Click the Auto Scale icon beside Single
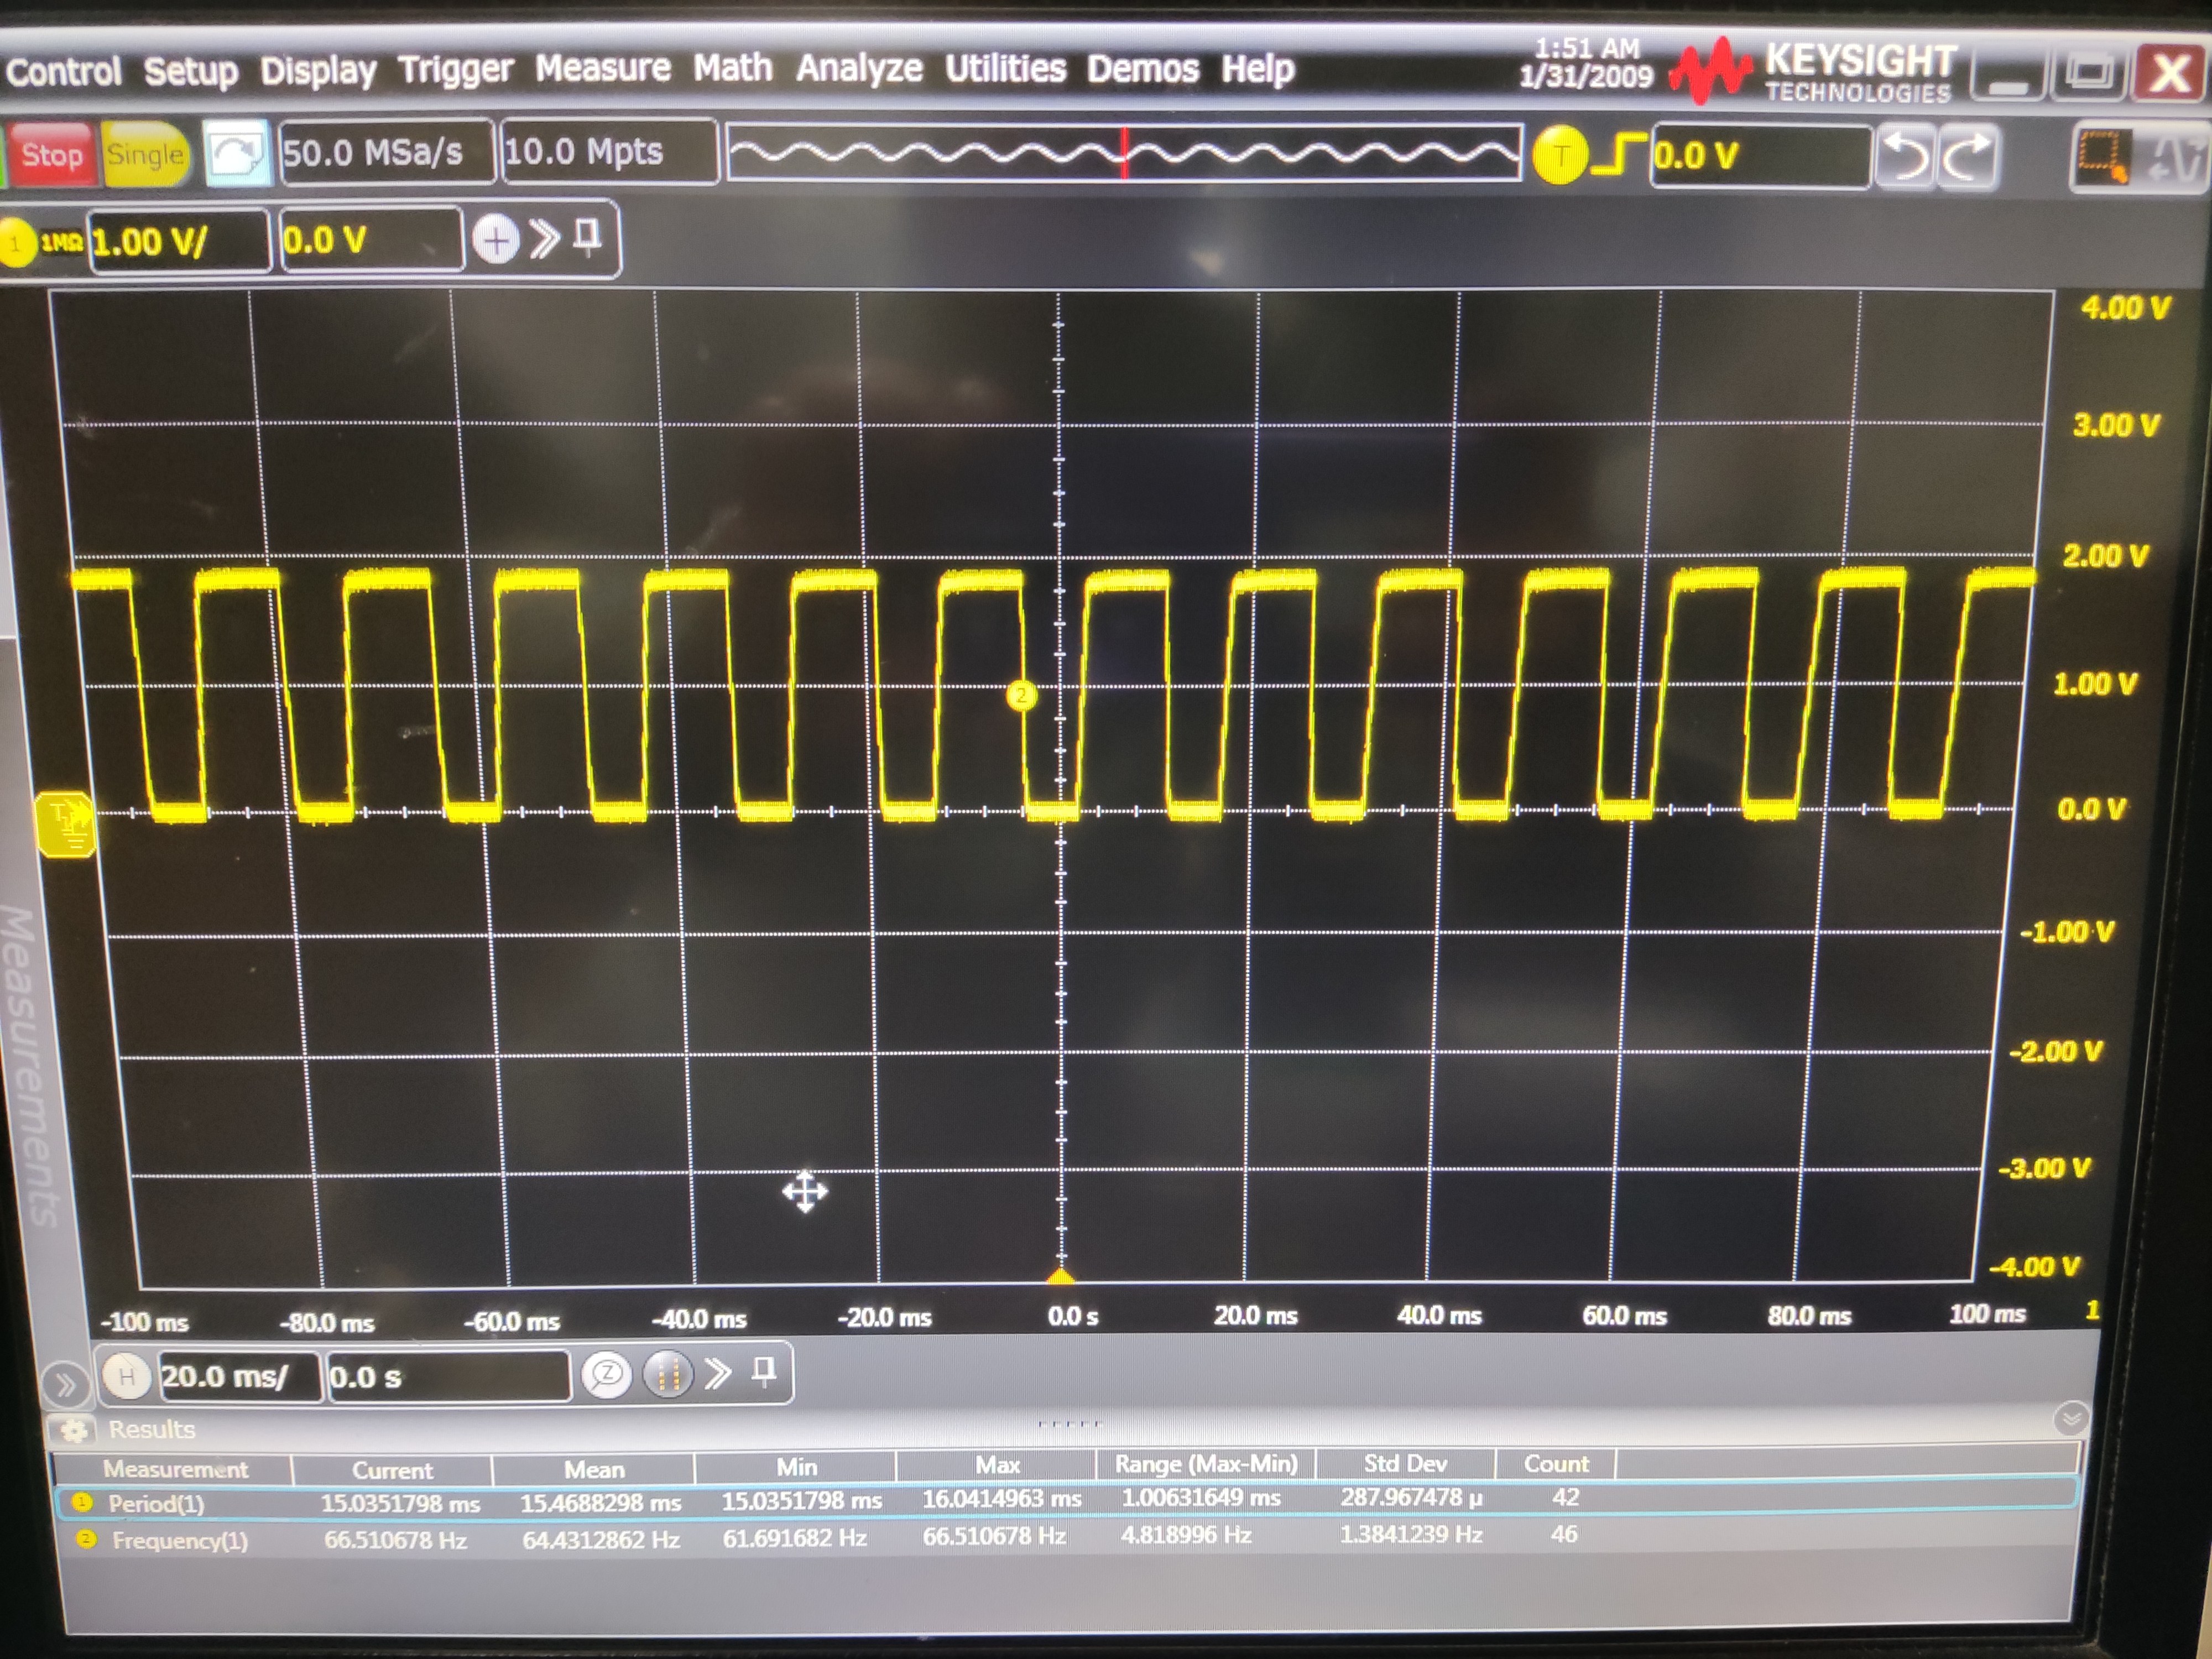 [x=236, y=154]
